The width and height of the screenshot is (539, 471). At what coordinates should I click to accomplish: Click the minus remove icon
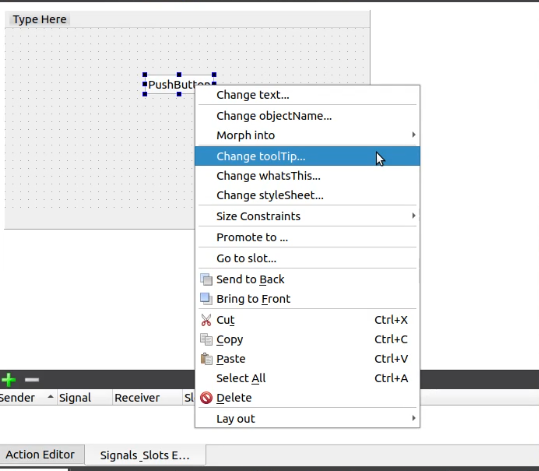coord(32,380)
